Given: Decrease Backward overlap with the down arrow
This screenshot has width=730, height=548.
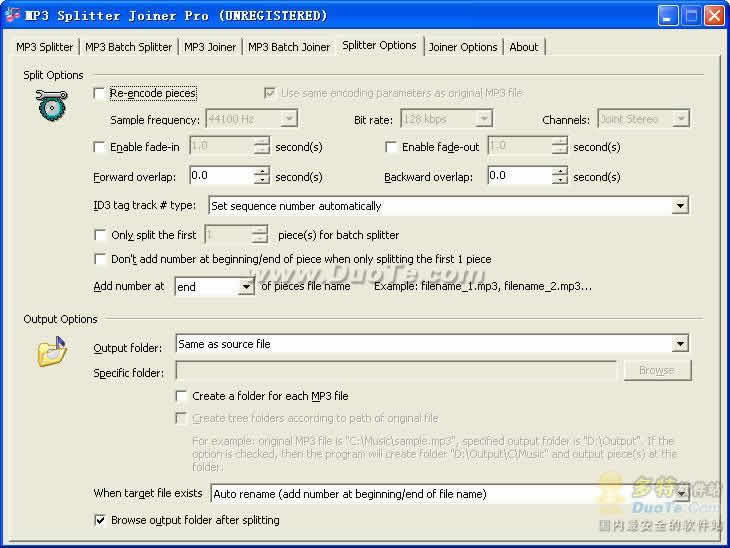Looking at the screenshot, I should point(559,181).
